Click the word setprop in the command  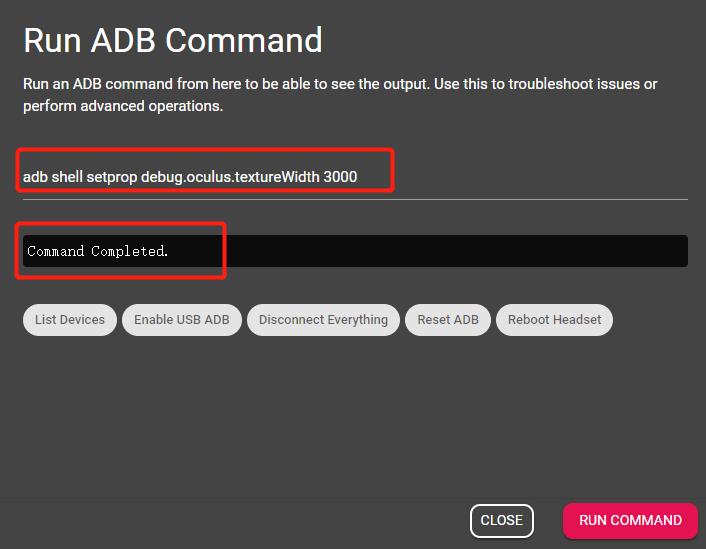112,177
